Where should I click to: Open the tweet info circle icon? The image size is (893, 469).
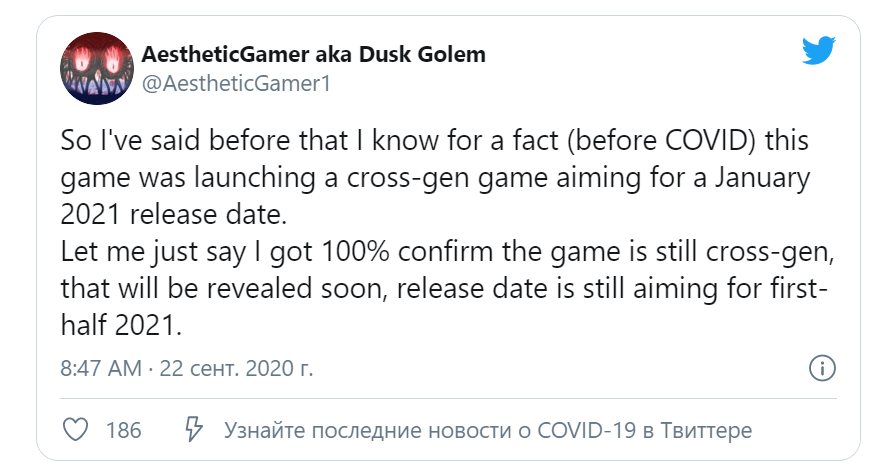[x=821, y=367]
